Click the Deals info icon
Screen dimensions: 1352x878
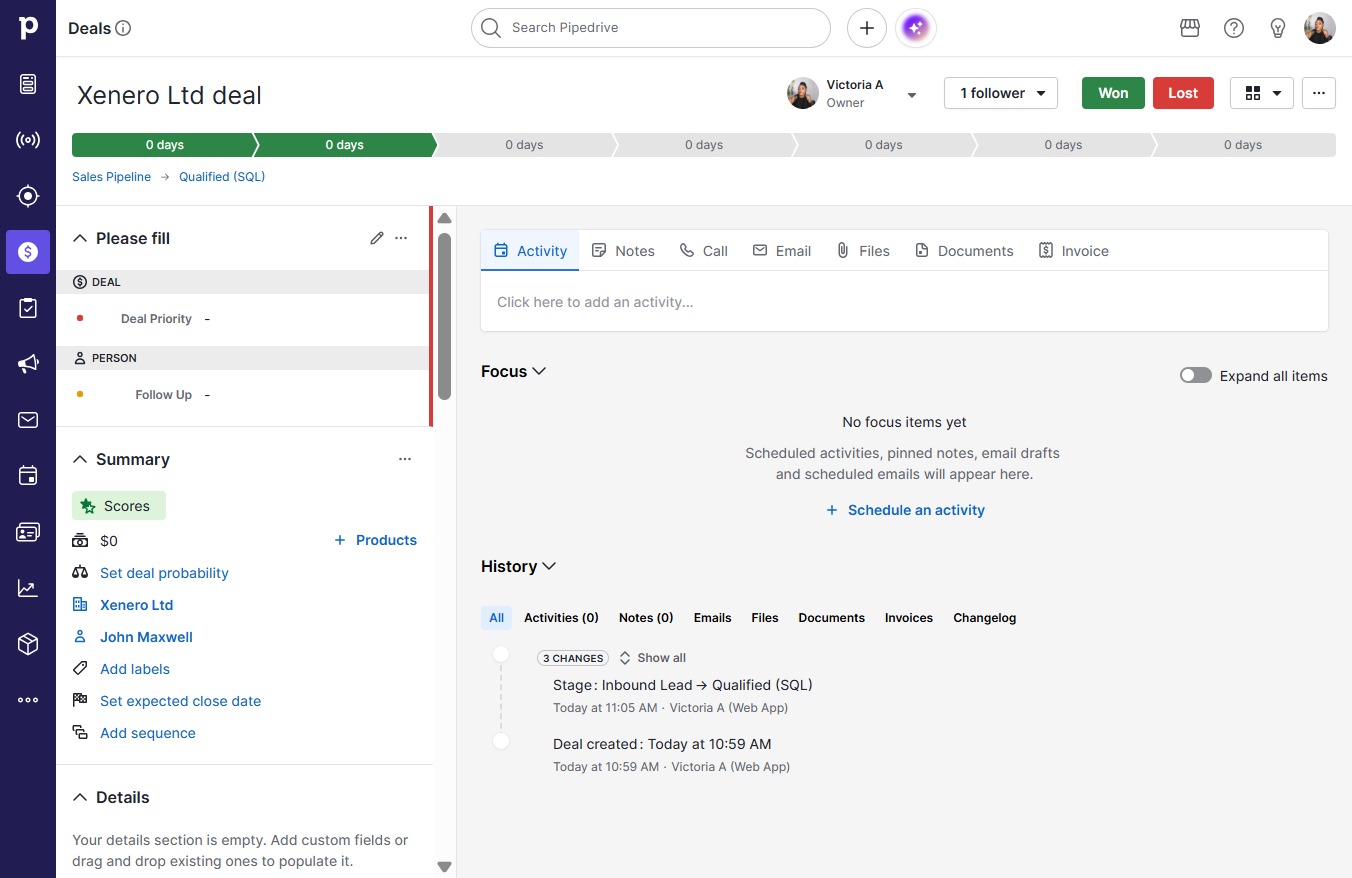pos(124,28)
